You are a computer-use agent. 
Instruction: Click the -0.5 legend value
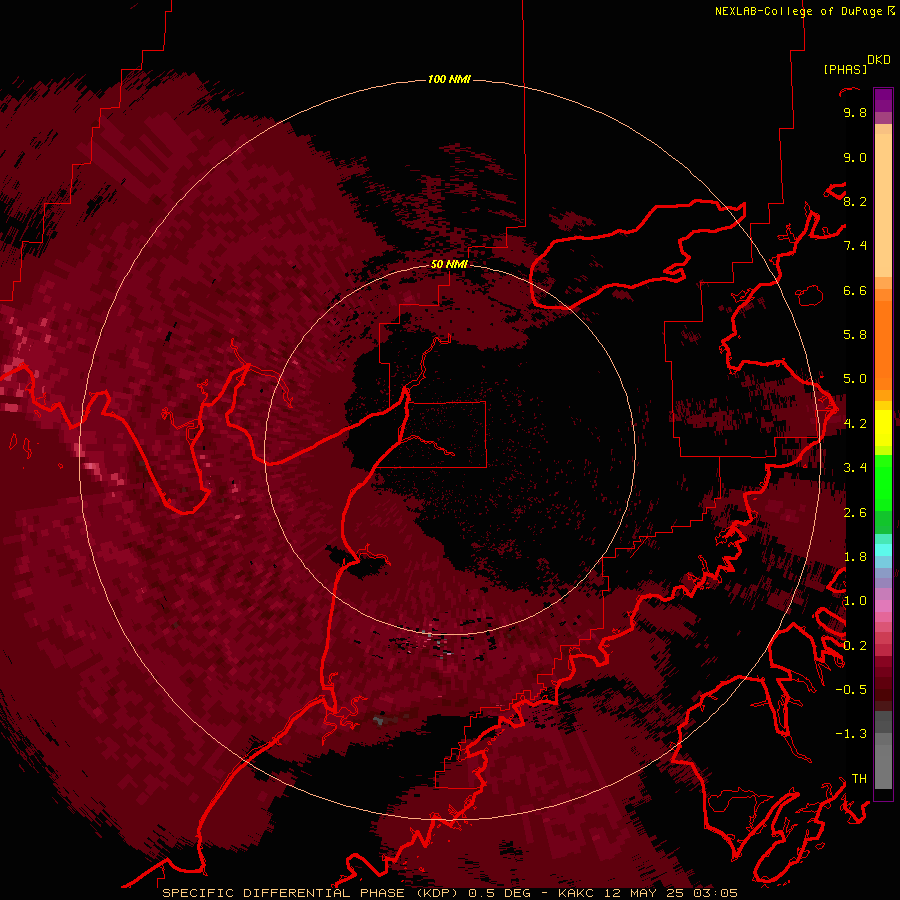pyautogui.click(x=851, y=690)
